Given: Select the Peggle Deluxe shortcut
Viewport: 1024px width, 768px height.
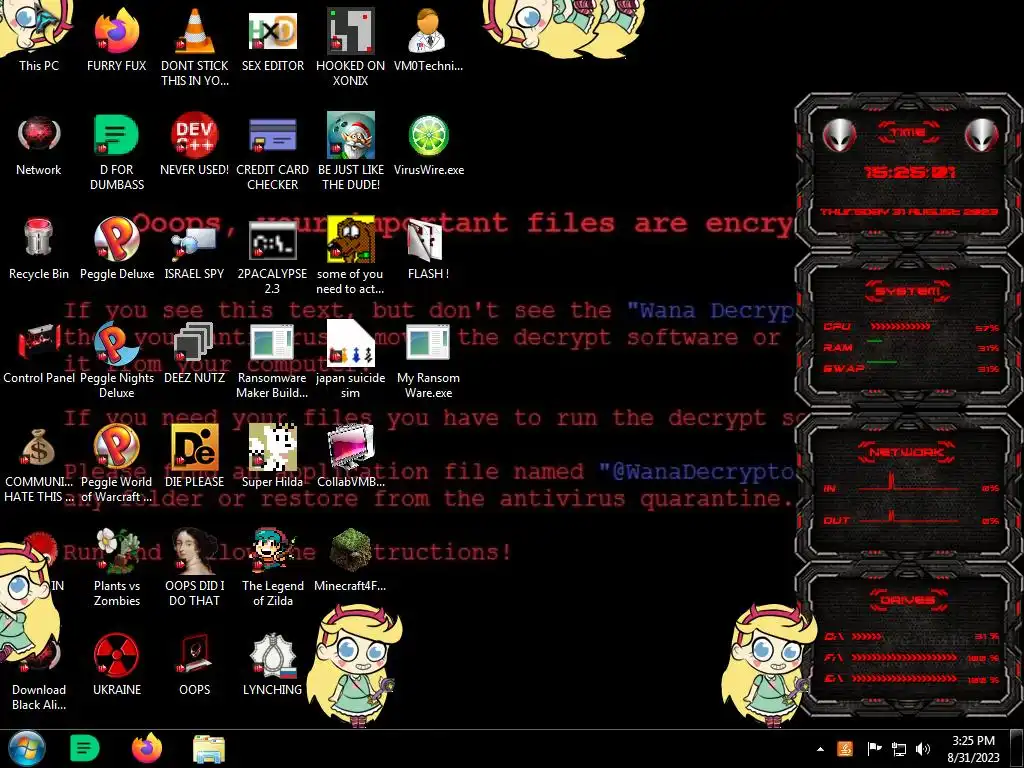Looking at the screenshot, I should tap(116, 248).
